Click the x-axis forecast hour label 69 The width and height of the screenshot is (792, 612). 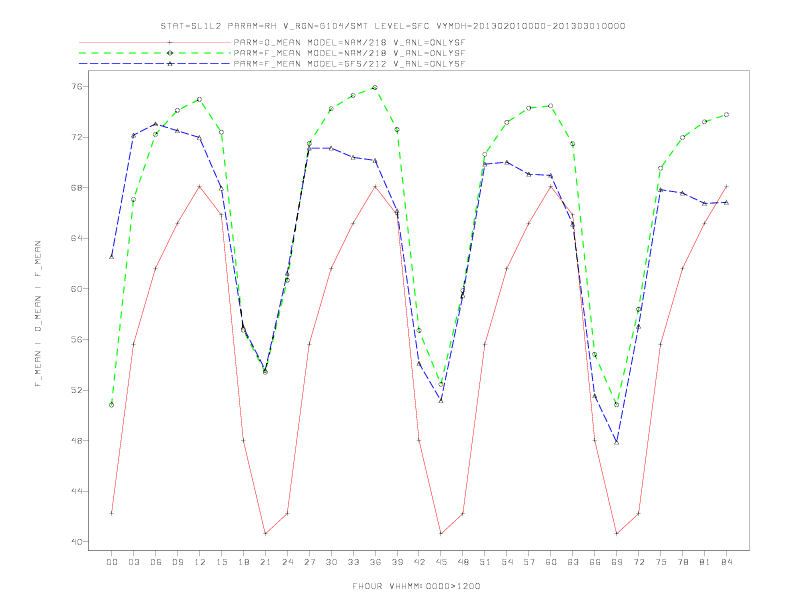[x=617, y=562]
